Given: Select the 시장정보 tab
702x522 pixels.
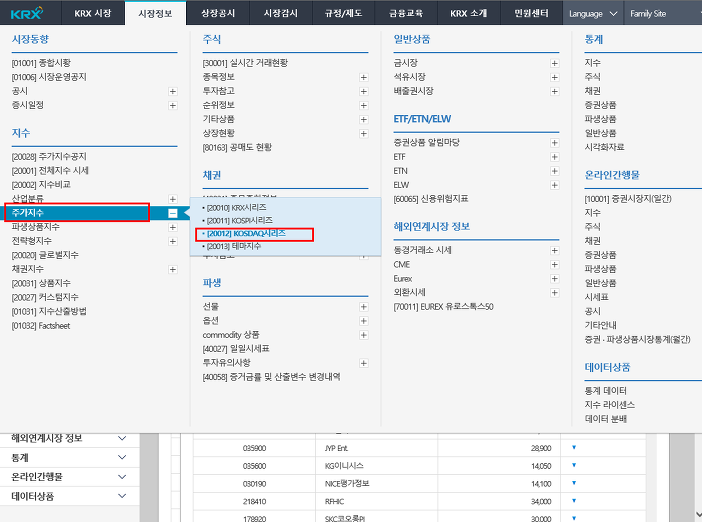Looking at the screenshot, I should (x=155, y=13).
